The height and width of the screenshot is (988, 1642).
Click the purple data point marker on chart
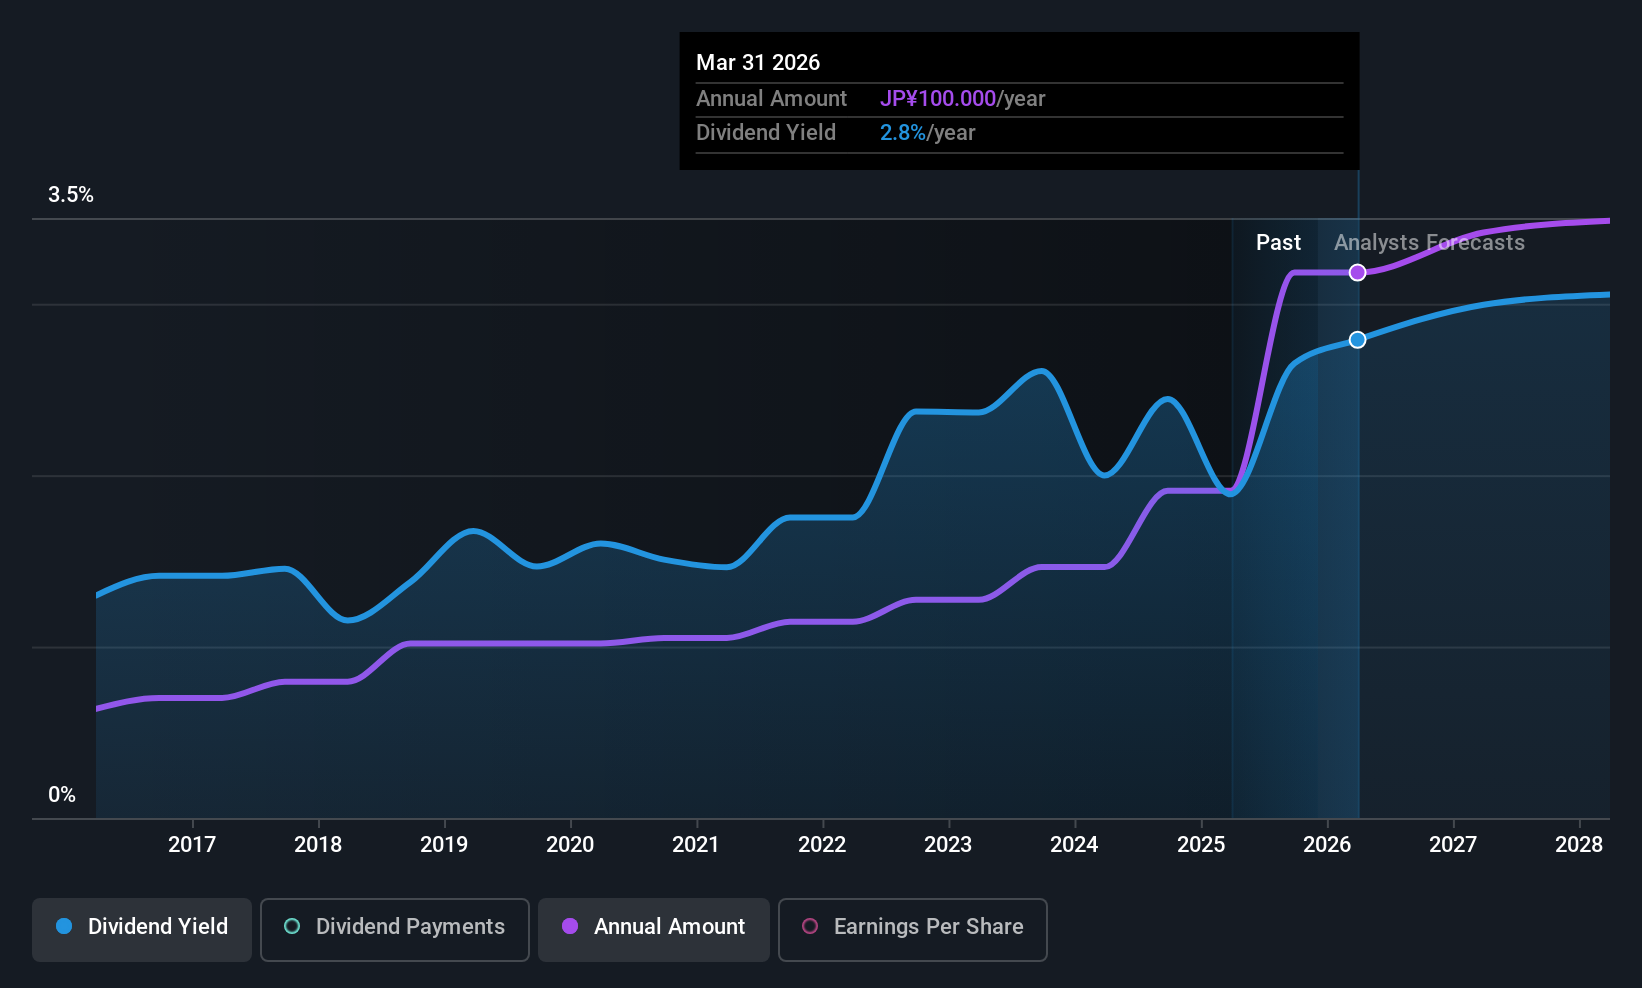[1357, 273]
